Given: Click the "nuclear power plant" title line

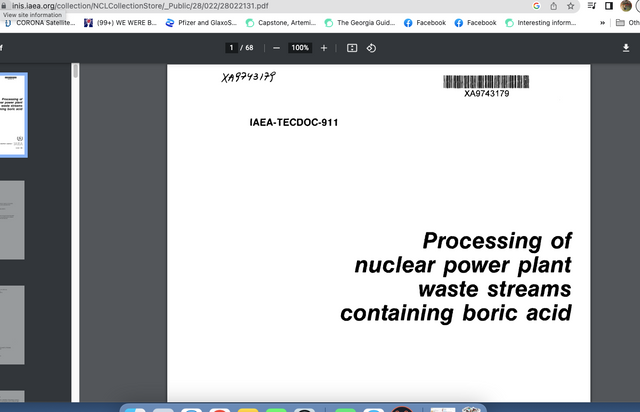Looking at the screenshot, I should (463, 265).
